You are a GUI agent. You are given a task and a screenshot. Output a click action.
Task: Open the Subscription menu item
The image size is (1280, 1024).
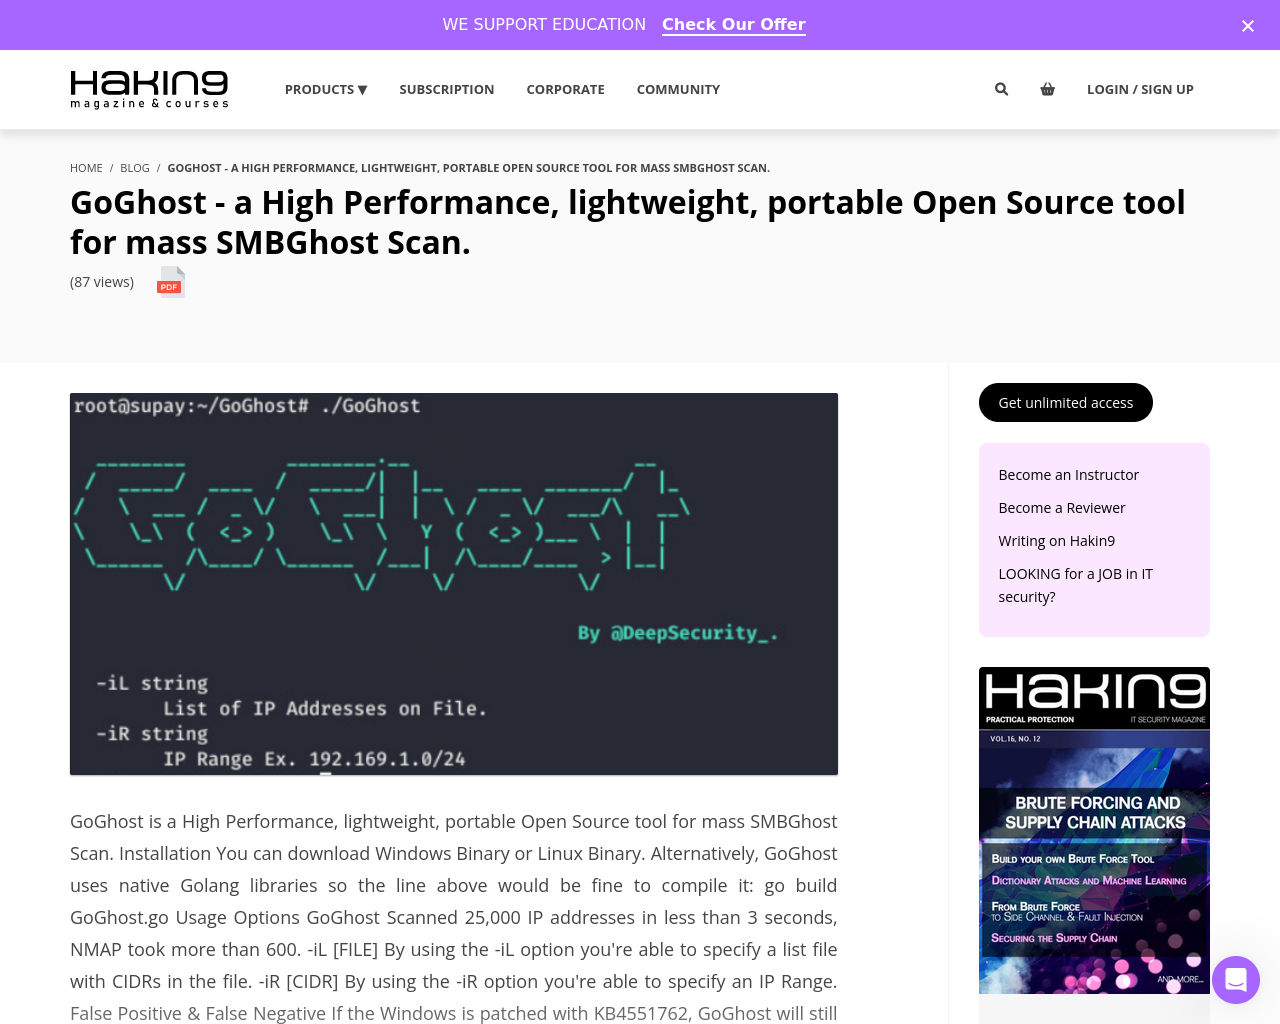[447, 89]
